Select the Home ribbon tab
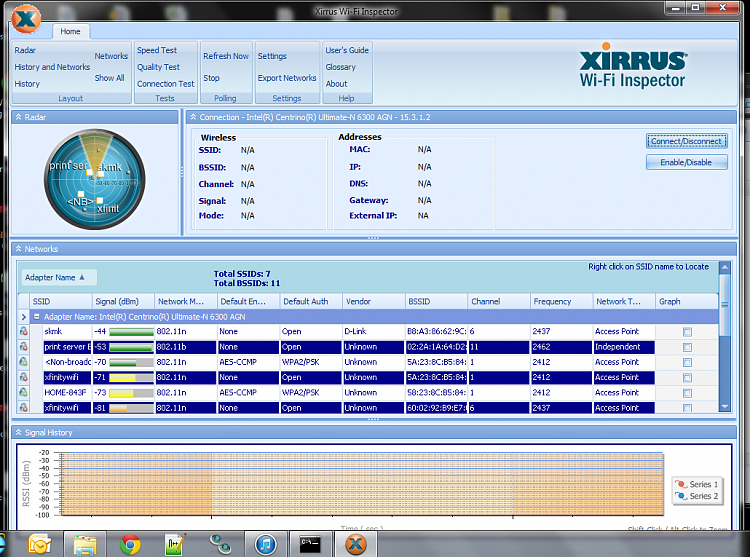Image resolution: width=750 pixels, height=557 pixels. [x=70, y=32]
